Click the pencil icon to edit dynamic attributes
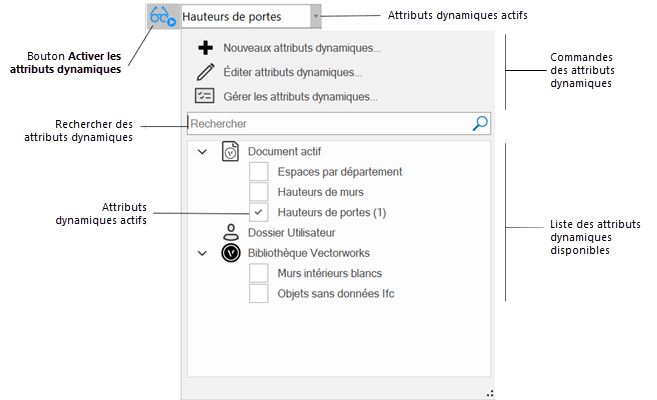 point(205,72)
